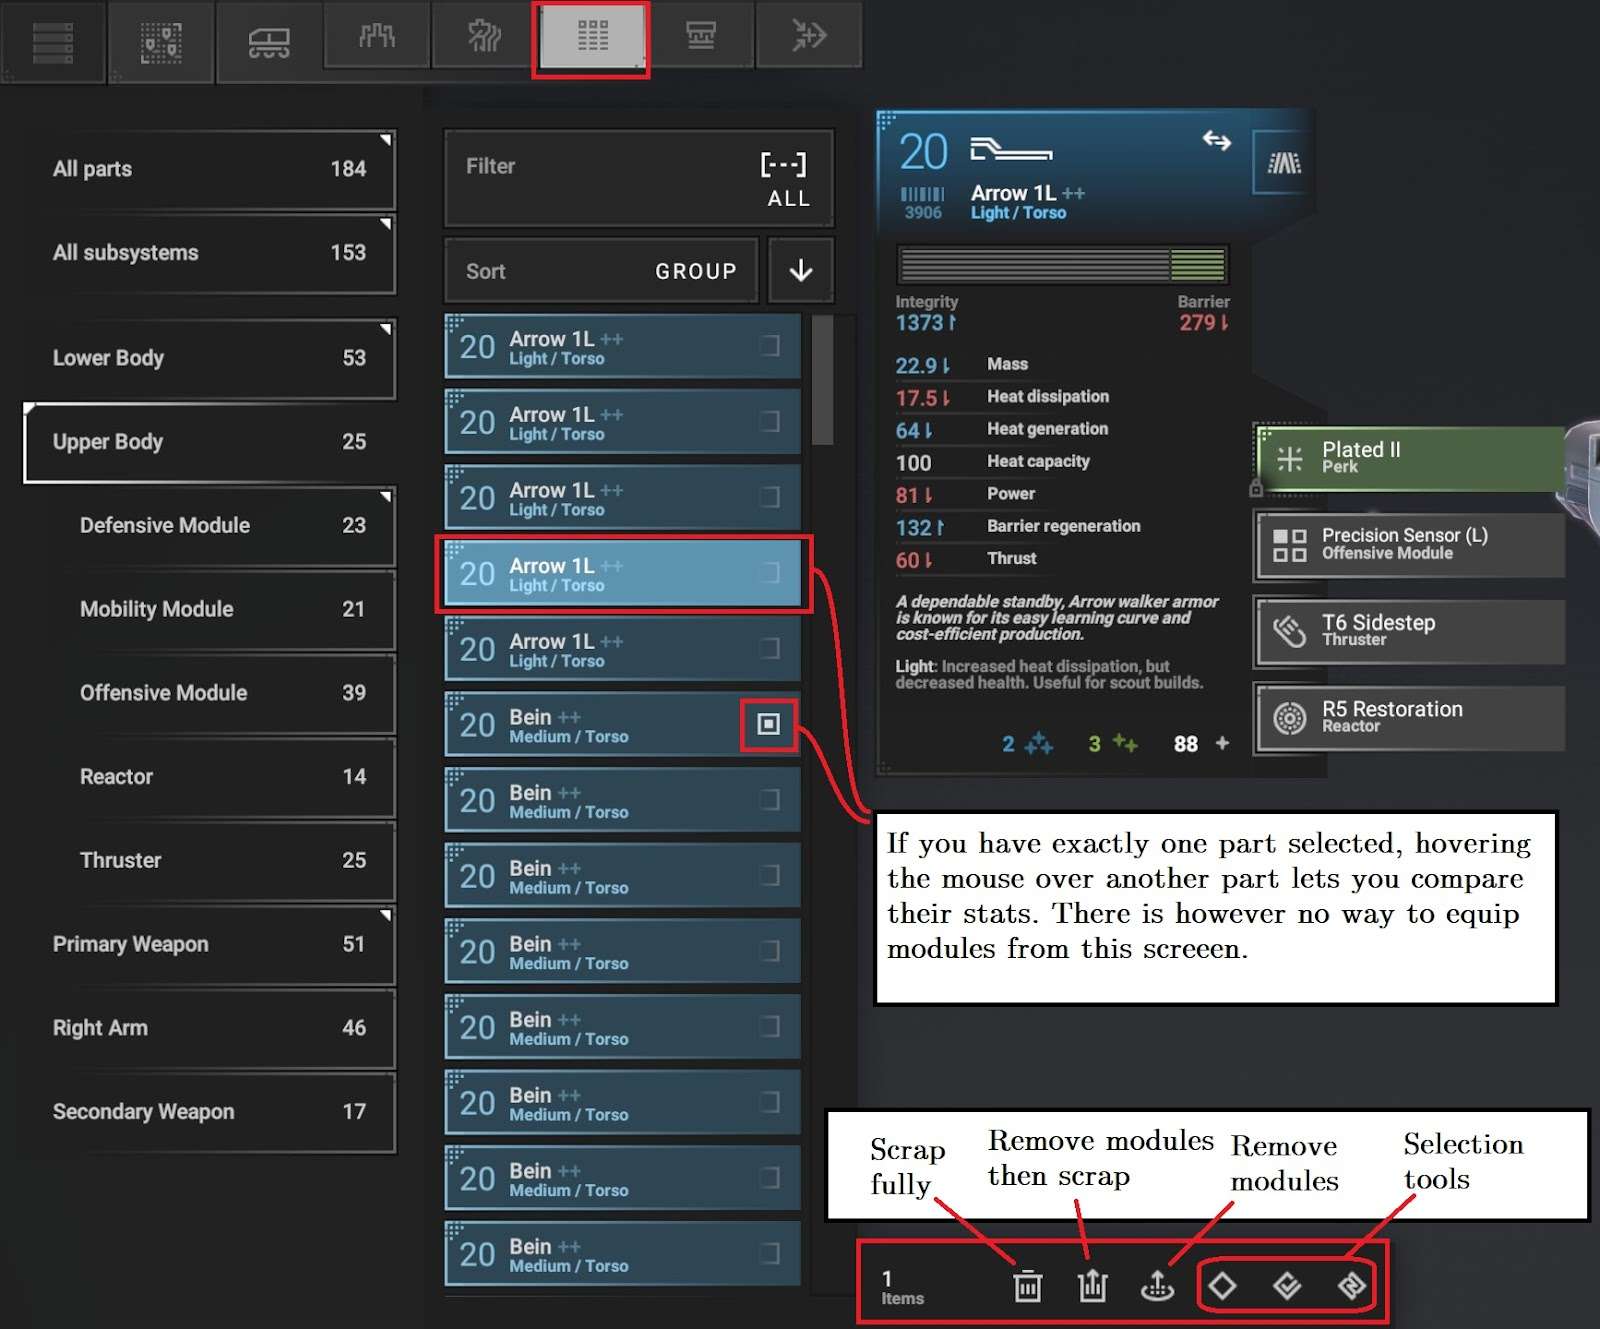This screenshot has width=1600, height=1329.
Task: Click the parts list scrollbar thumb
Action: 823,380
